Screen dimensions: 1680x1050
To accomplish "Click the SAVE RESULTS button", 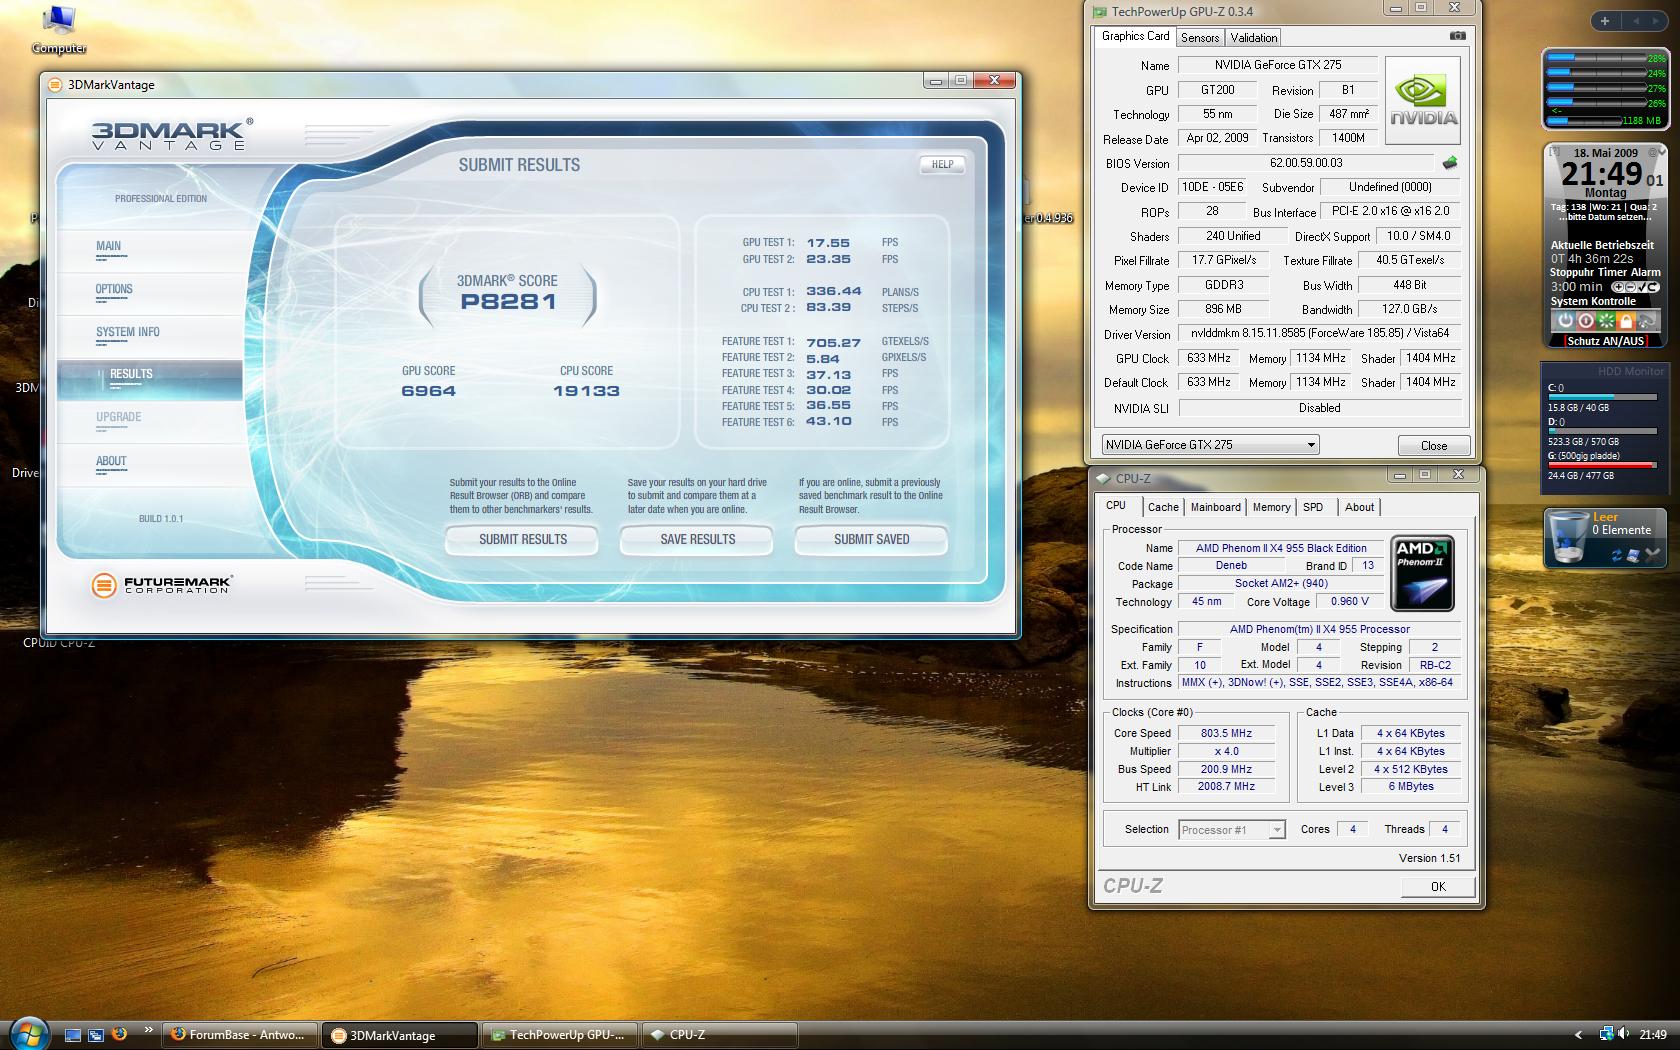I will coord(697,540).
